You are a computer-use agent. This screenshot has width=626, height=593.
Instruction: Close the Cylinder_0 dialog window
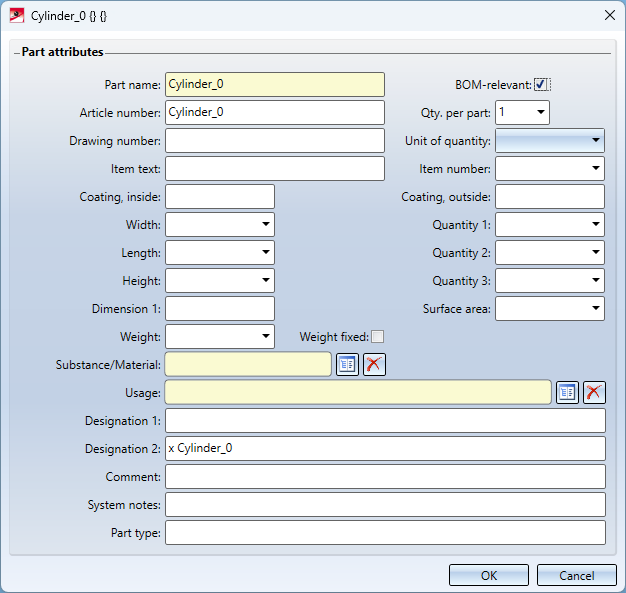[610, 16]
